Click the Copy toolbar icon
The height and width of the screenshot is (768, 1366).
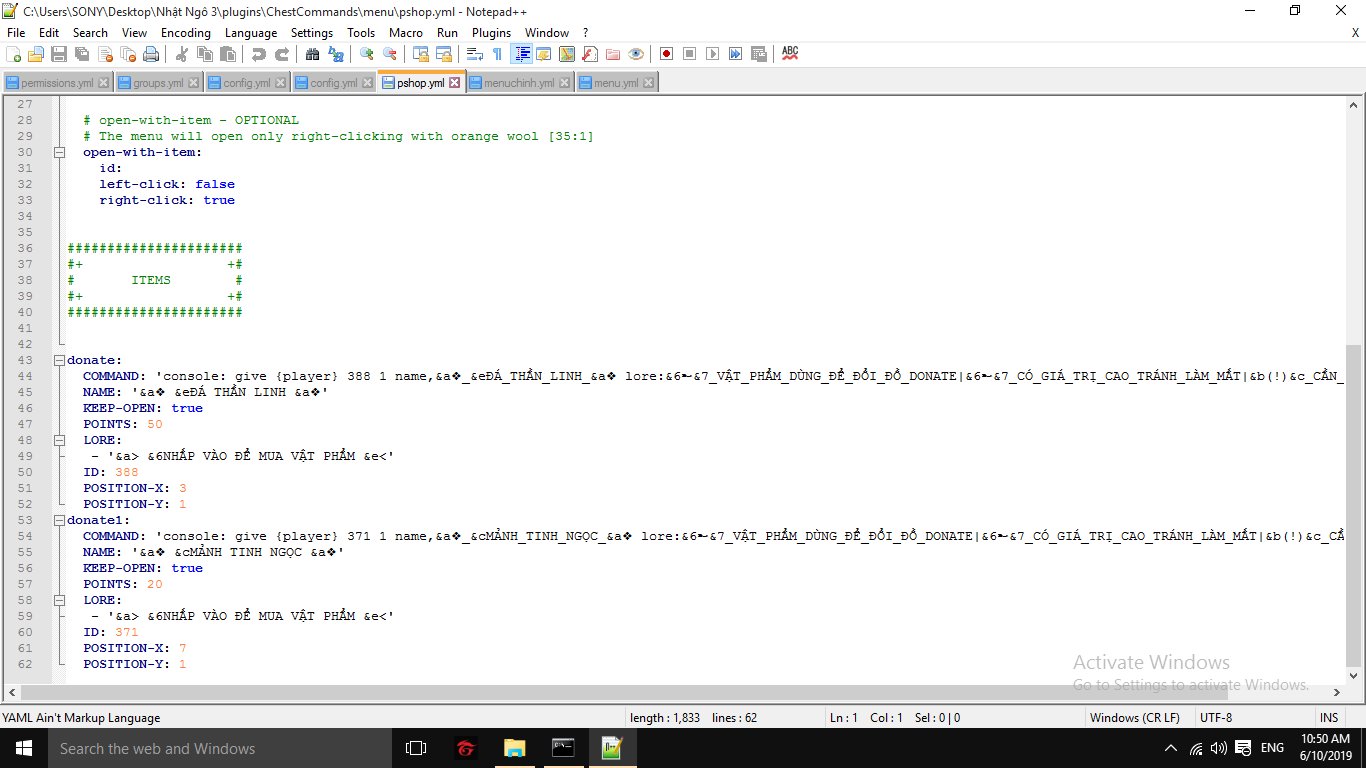tap(204, 54)
